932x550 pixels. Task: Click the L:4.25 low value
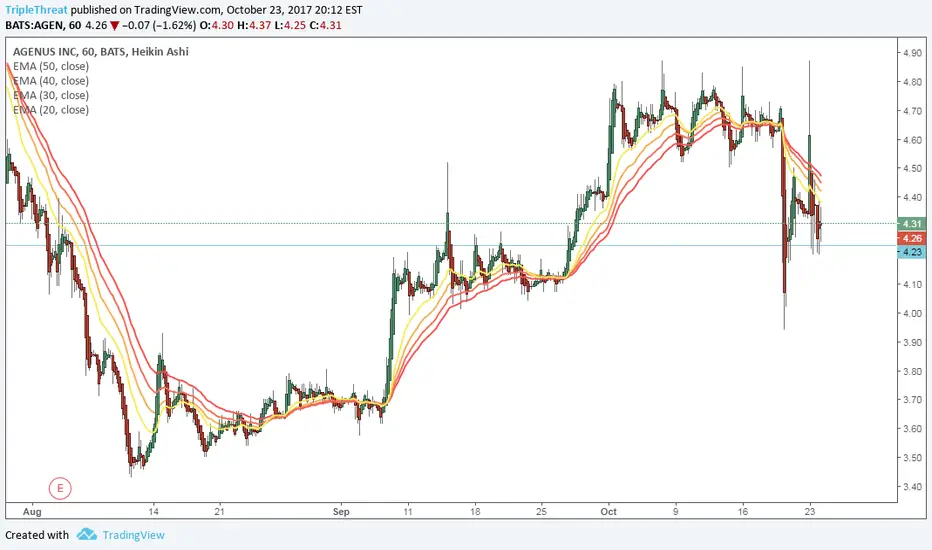[x=289, y=25]
